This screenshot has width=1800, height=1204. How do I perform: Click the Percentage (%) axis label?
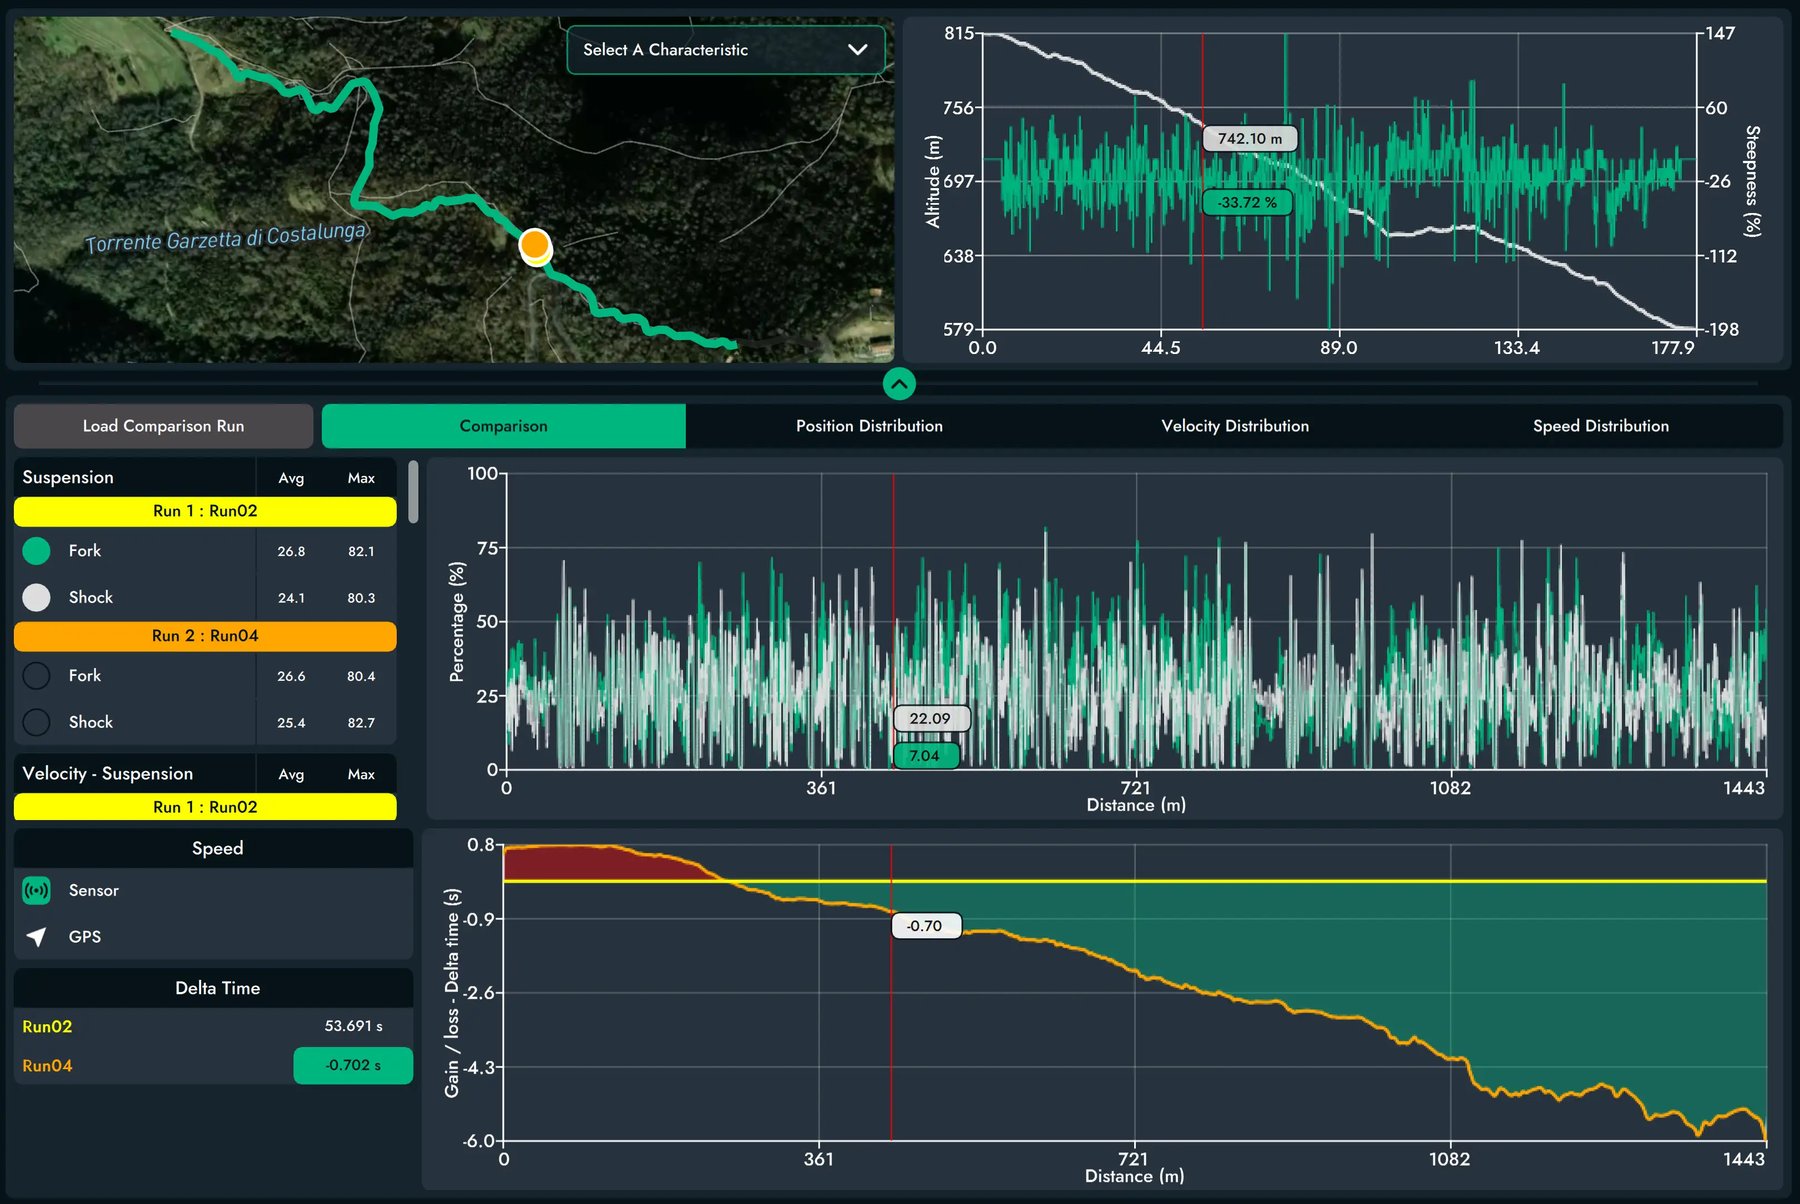tap(457, 622)
